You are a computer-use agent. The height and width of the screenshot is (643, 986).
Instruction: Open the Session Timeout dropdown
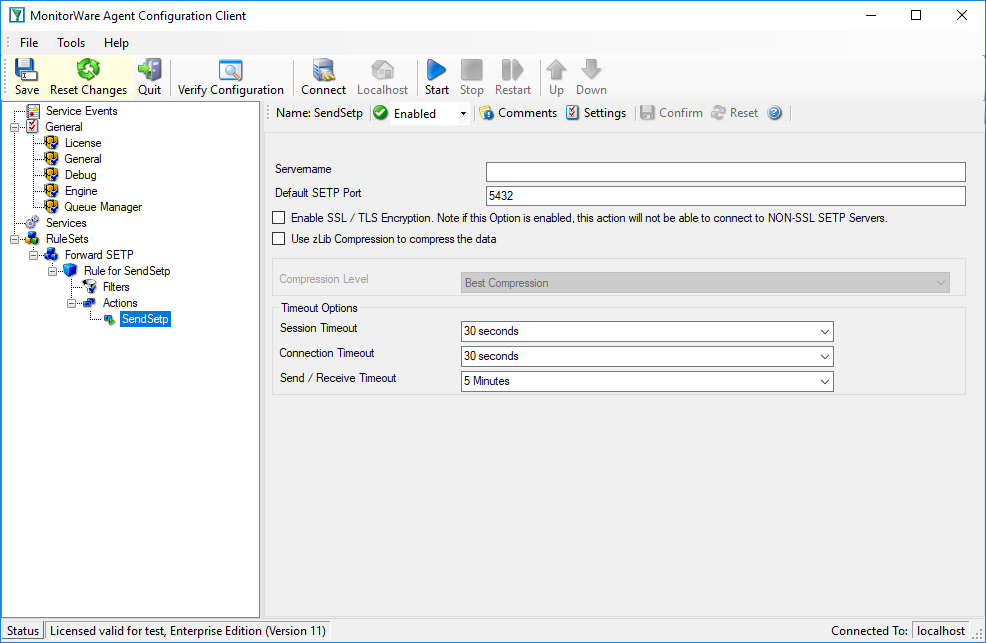coord(647,331)
